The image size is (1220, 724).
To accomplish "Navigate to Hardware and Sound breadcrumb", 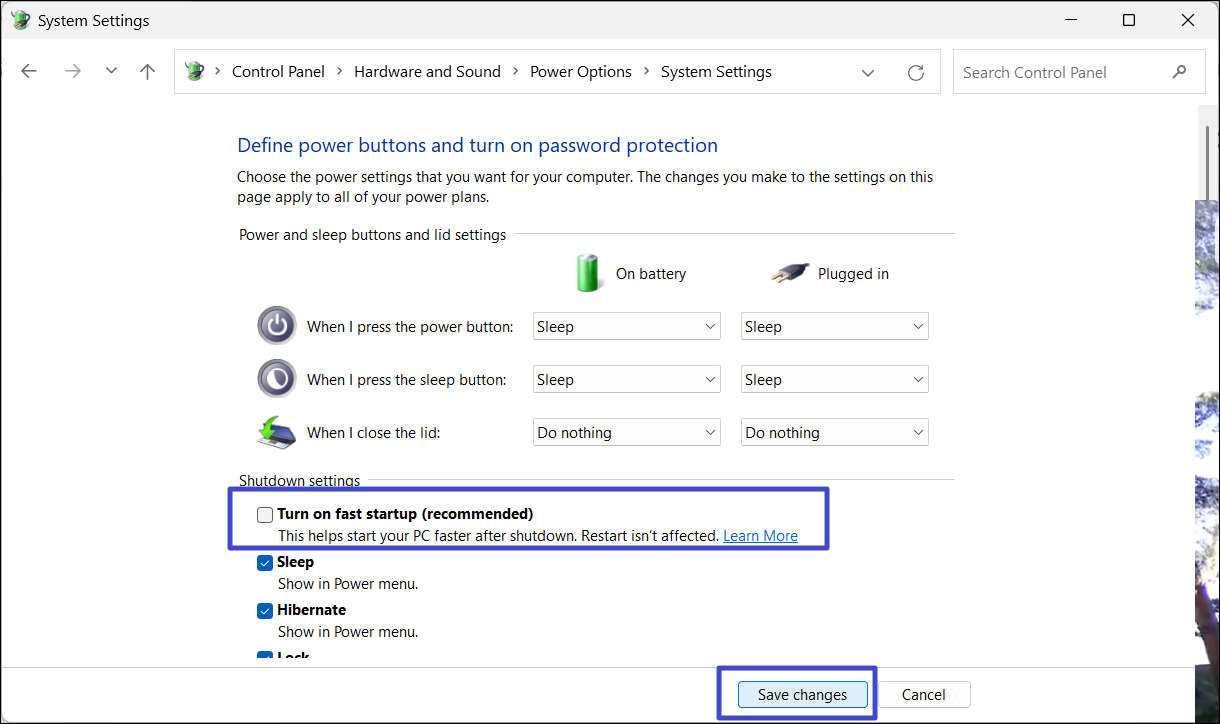I will pyautogui.click(x=427, y=72).
